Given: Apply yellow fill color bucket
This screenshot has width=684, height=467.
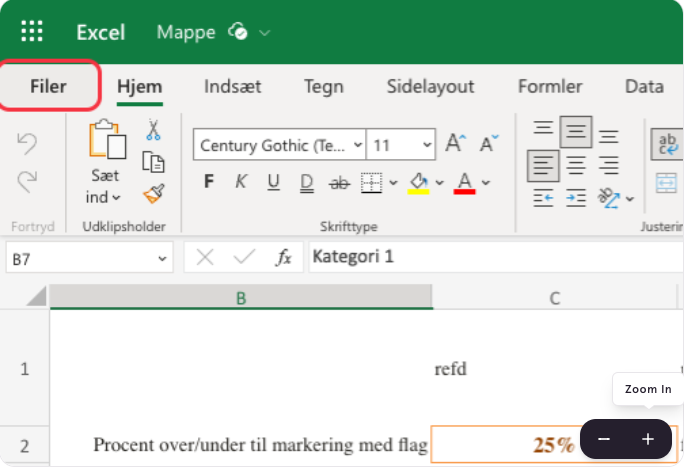Looking at the screenshot, I should coord(418,183).
